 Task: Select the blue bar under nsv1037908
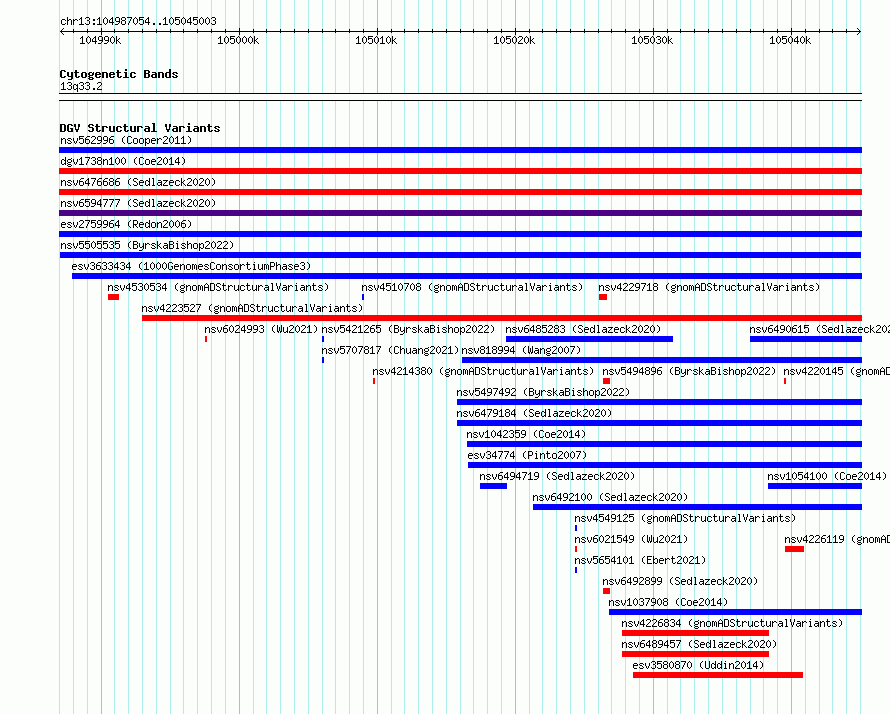pyautogui.click(x=735, y=612)
